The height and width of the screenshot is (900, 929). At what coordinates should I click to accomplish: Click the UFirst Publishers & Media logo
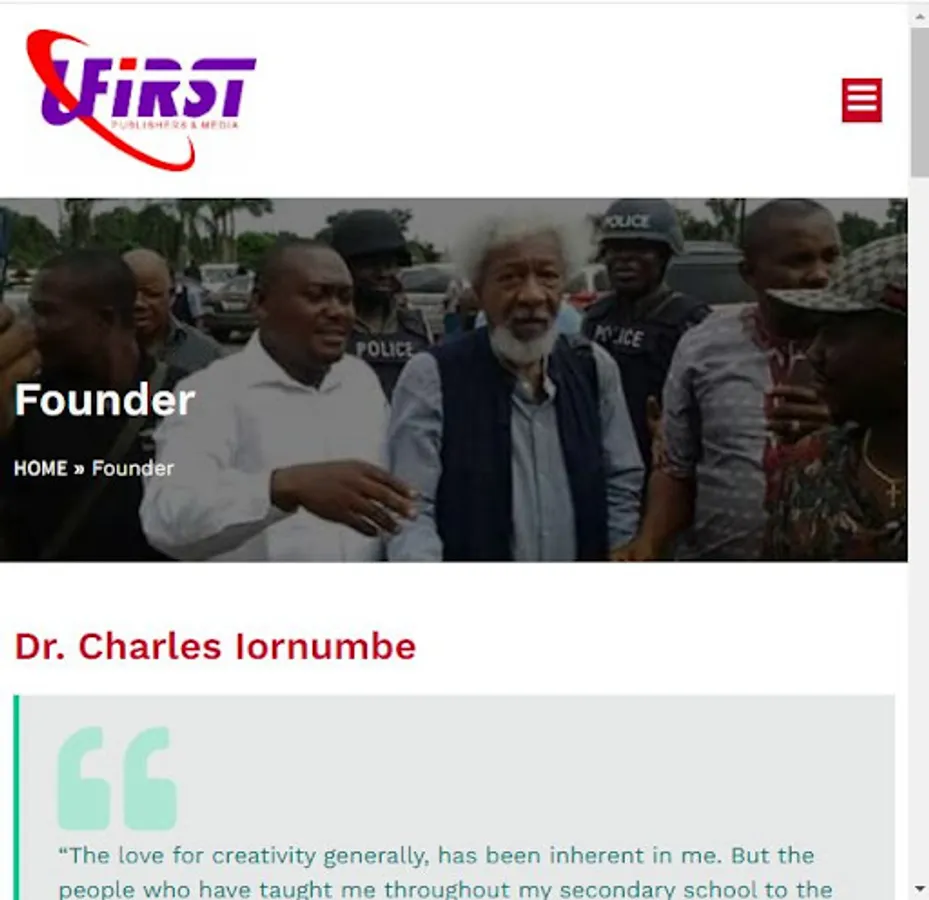point(141,100)
